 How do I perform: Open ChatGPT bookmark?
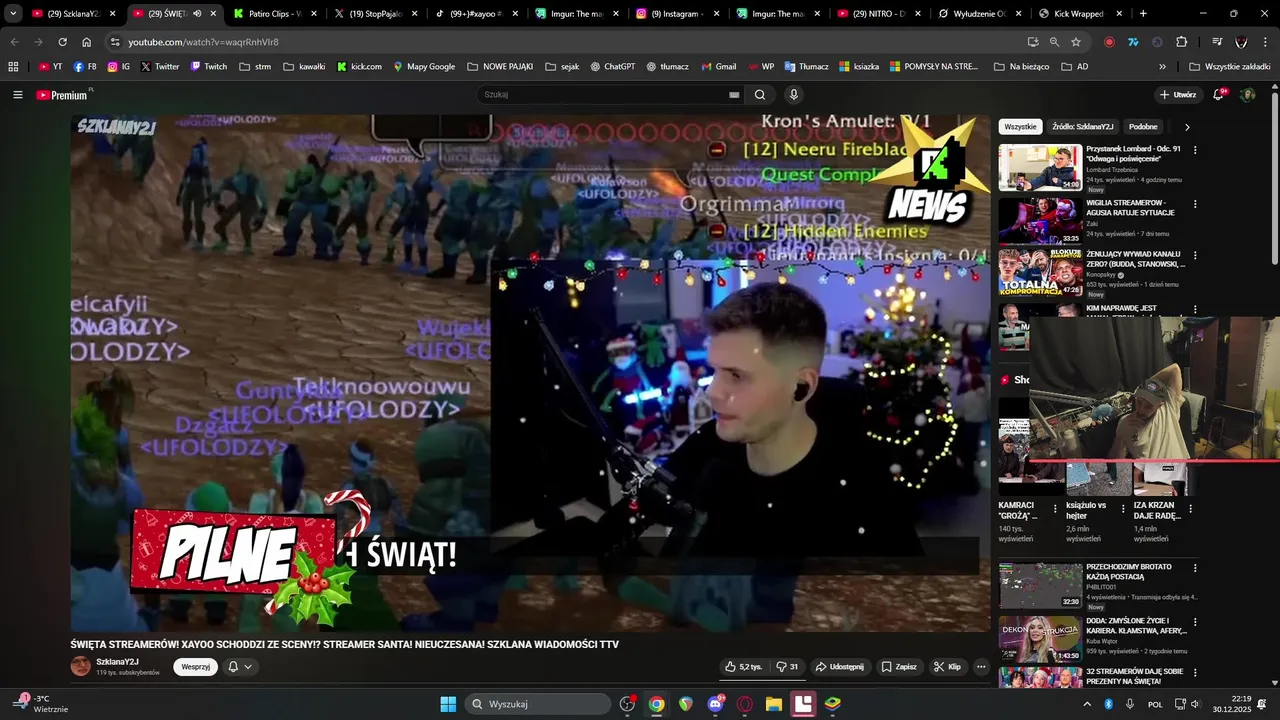pyautogui.click(x=613, y=67)
